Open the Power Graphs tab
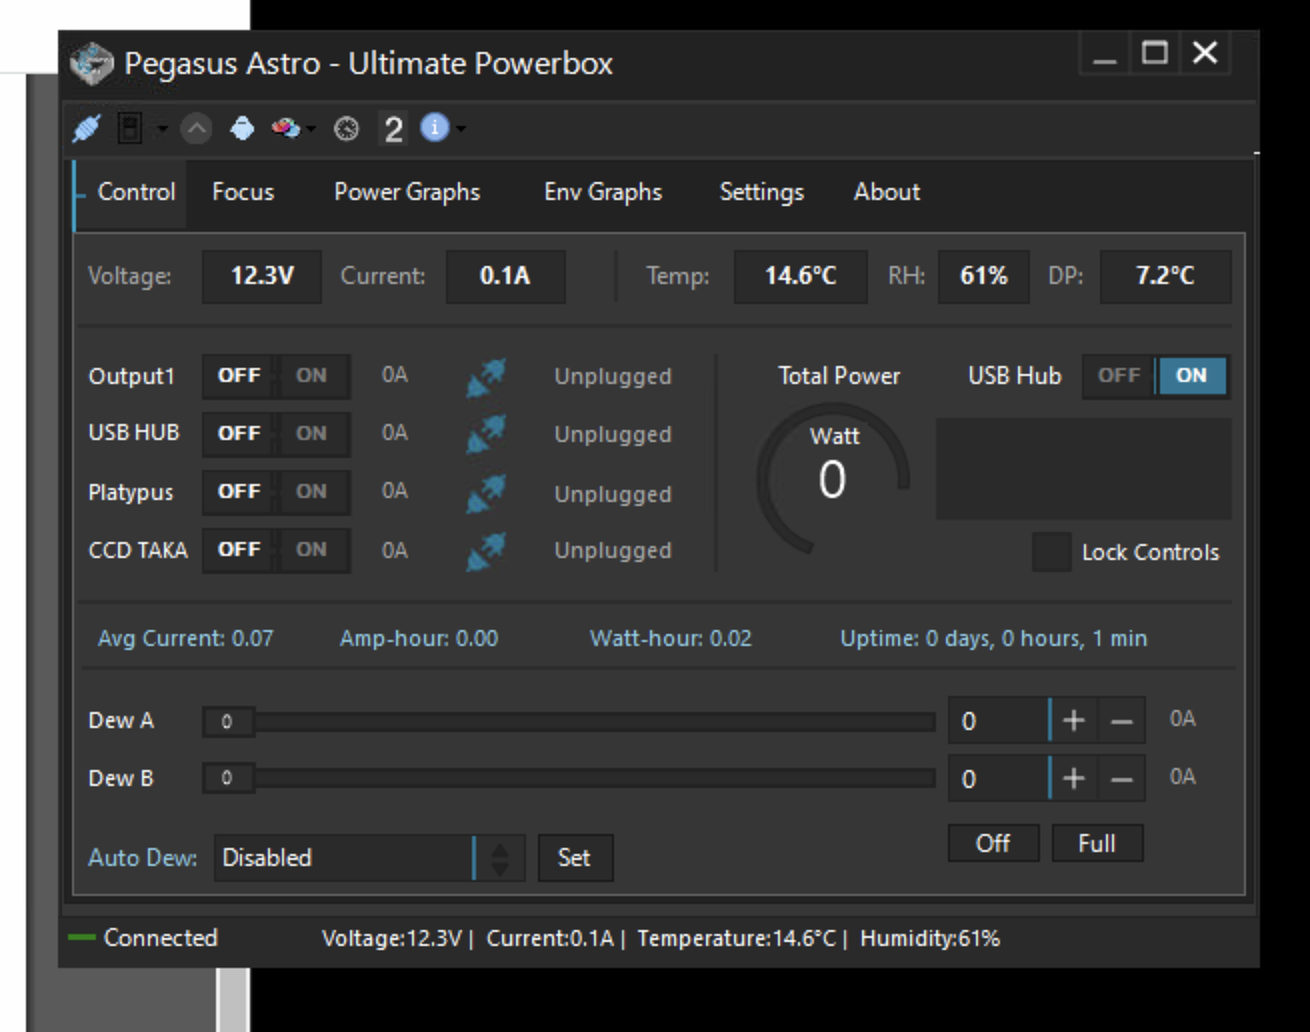This screenshot has height=1032, width=1310. pyautogui.click(x=407, y=192)
